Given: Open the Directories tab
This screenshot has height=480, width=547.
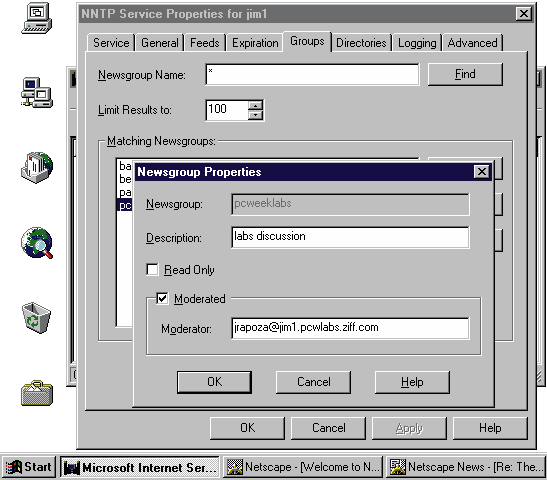Looking at the screenshot, I should pos(361,43).
